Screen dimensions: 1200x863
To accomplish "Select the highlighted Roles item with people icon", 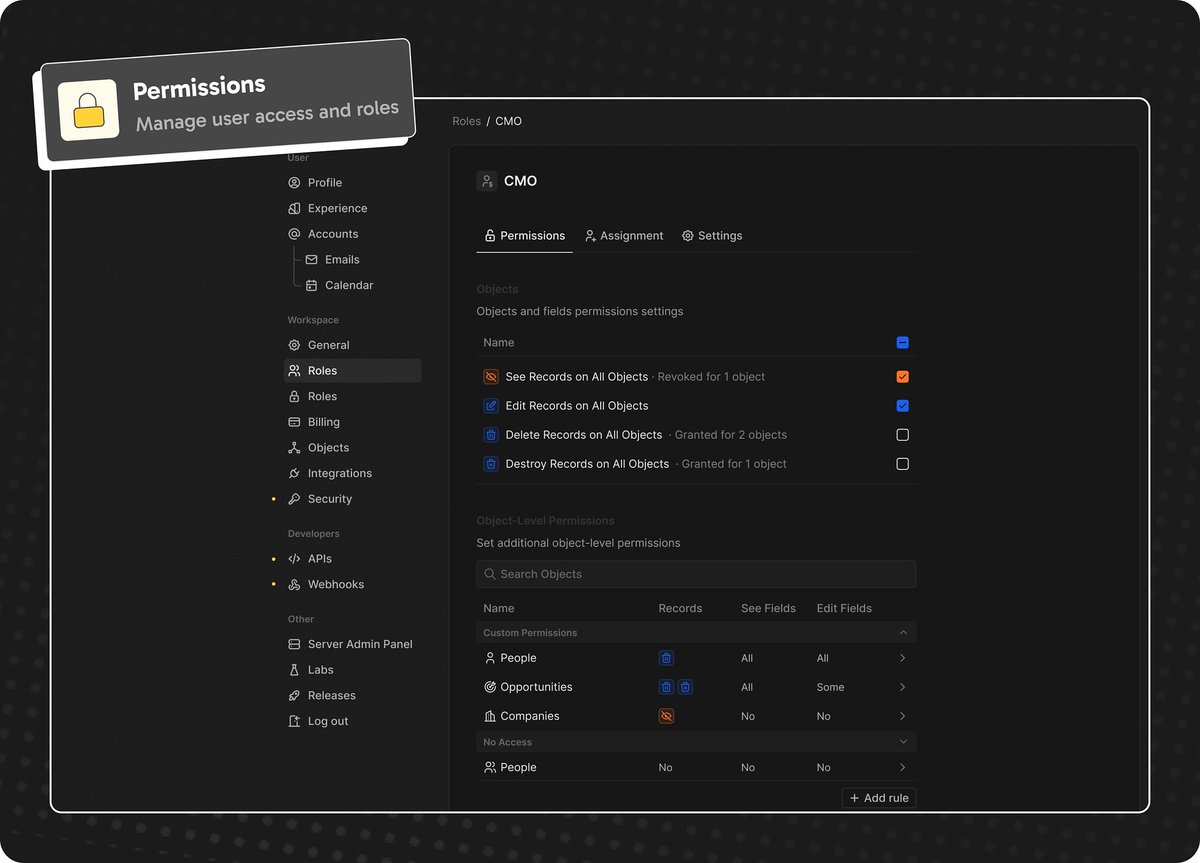I will (x=352, y=371).
